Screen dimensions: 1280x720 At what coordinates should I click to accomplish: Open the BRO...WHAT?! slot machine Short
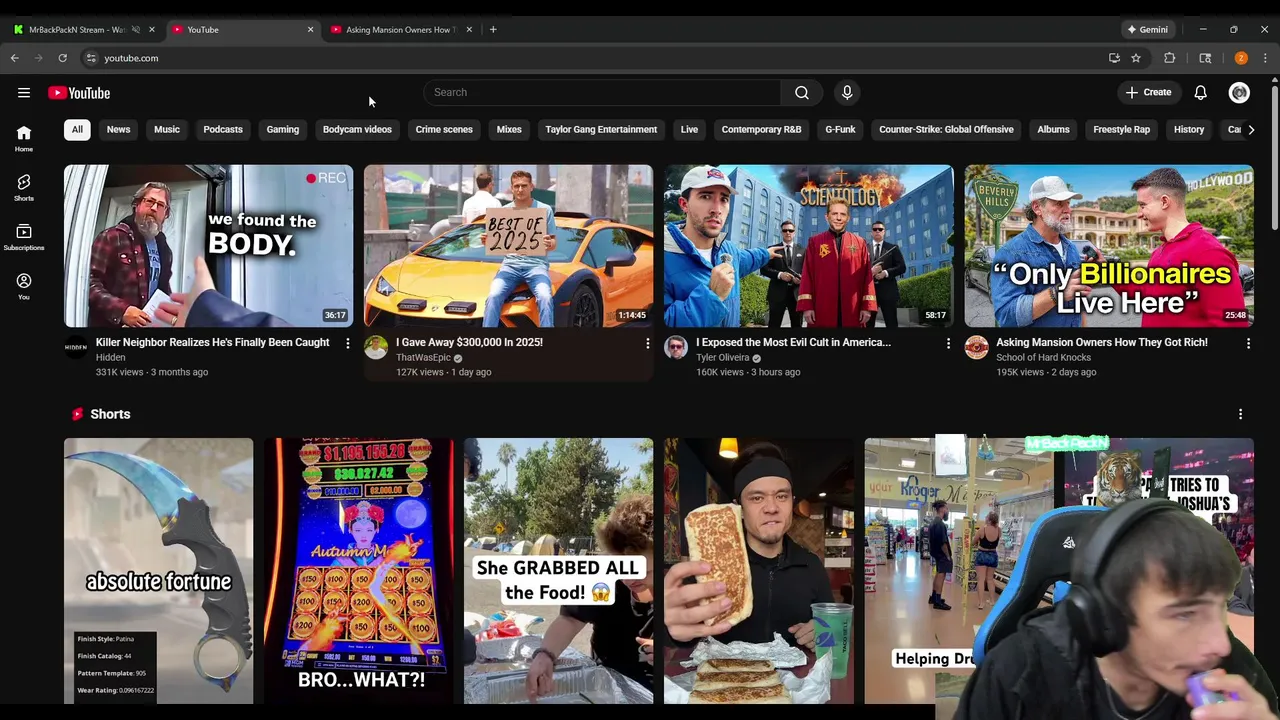tap(359, 571)
